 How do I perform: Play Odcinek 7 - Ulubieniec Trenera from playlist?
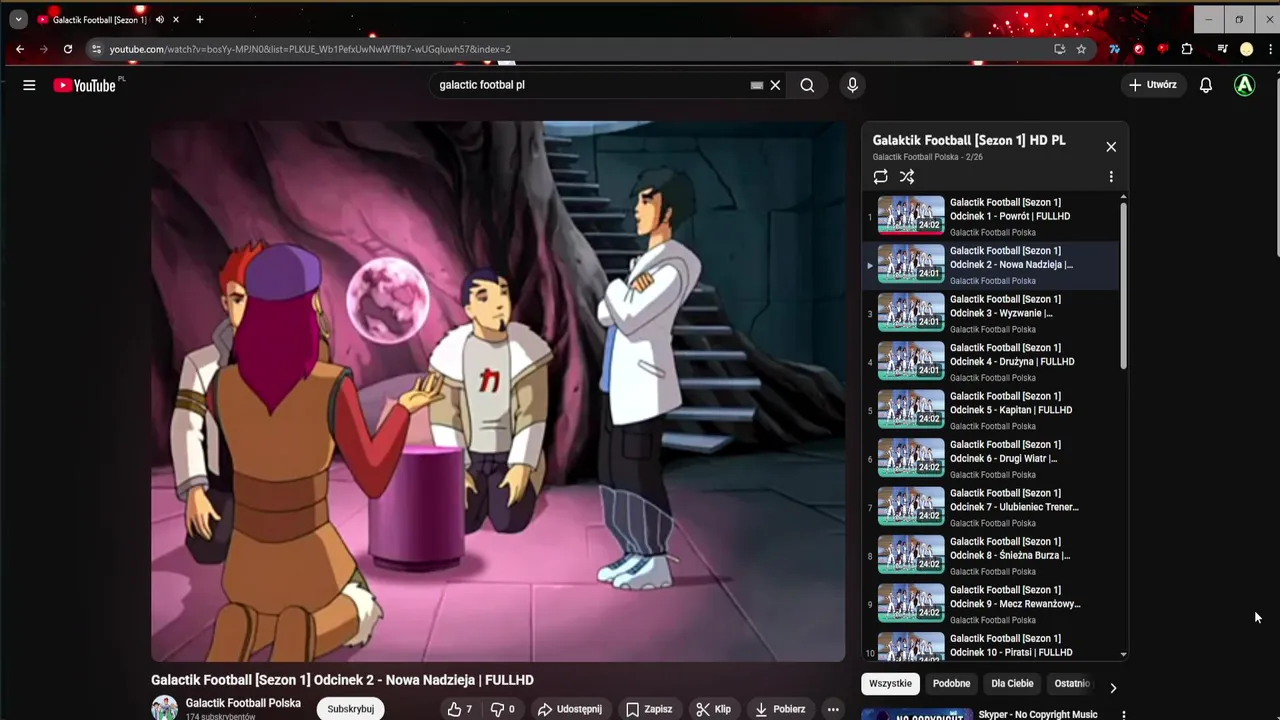point(990,508)
